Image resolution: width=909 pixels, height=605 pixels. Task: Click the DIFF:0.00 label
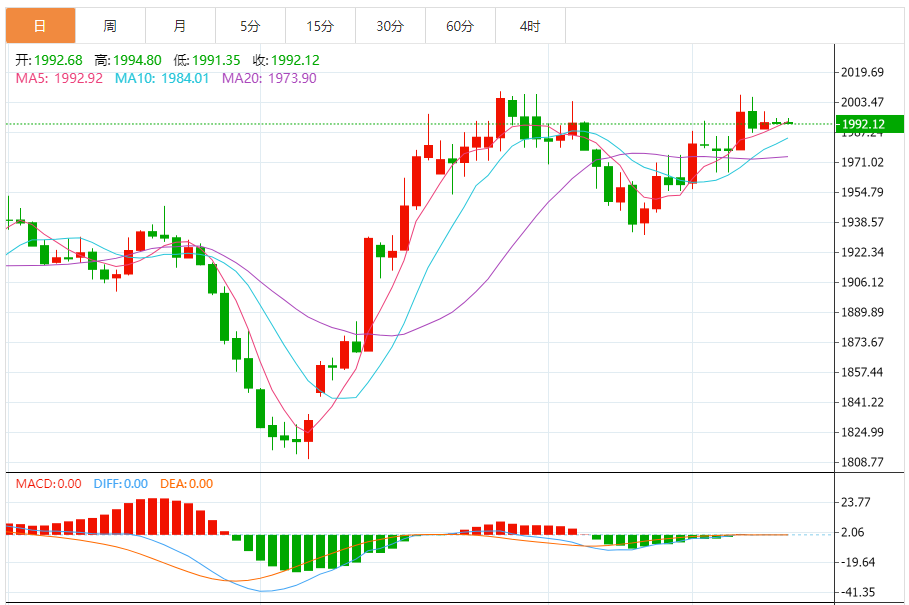121,484
